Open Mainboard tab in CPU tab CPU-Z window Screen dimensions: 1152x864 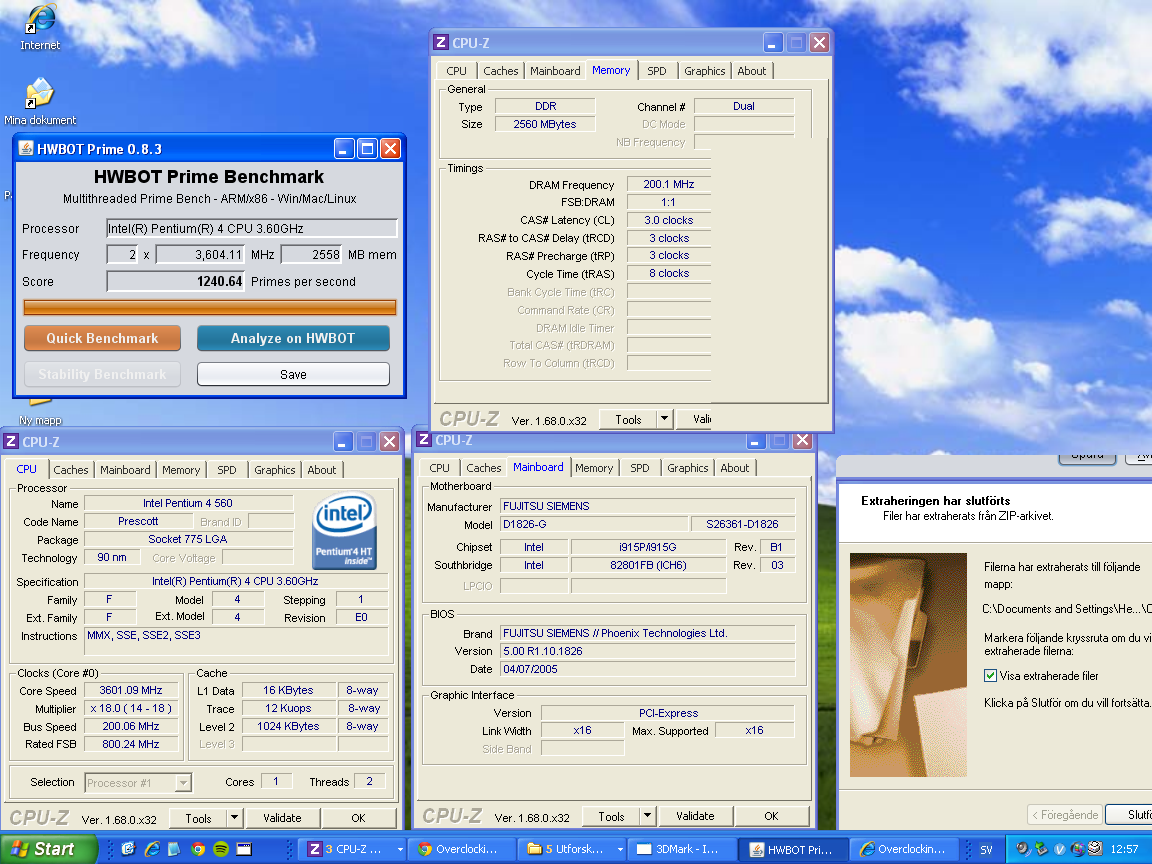[x=125, y=469]
